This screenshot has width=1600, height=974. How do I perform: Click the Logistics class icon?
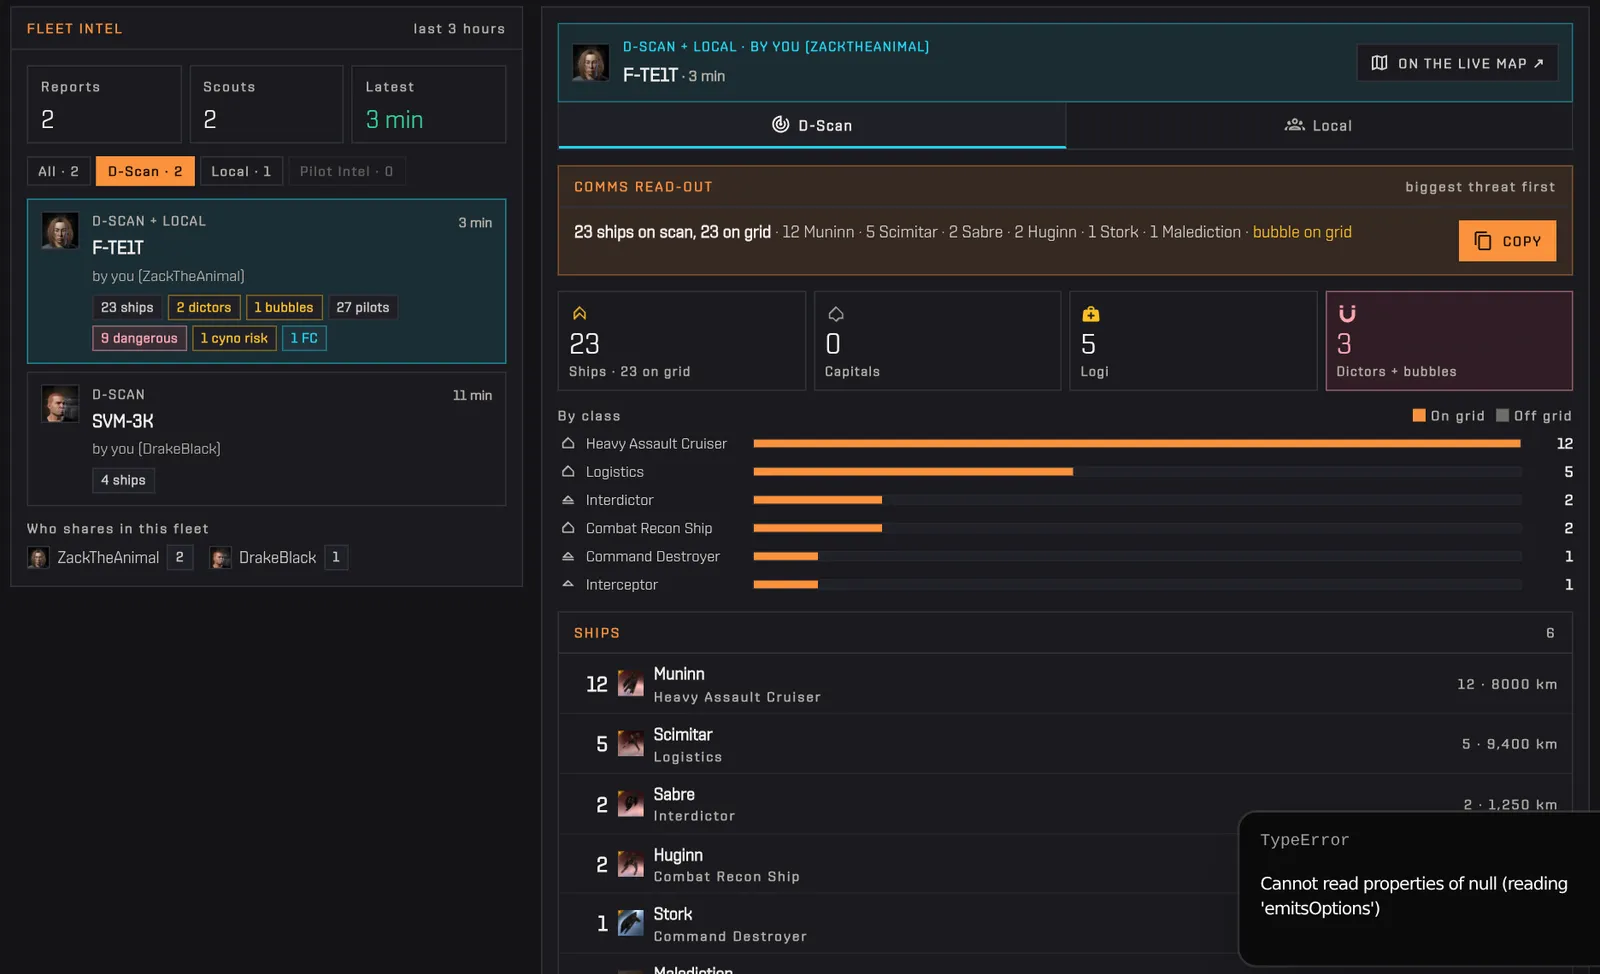(568, 471)
